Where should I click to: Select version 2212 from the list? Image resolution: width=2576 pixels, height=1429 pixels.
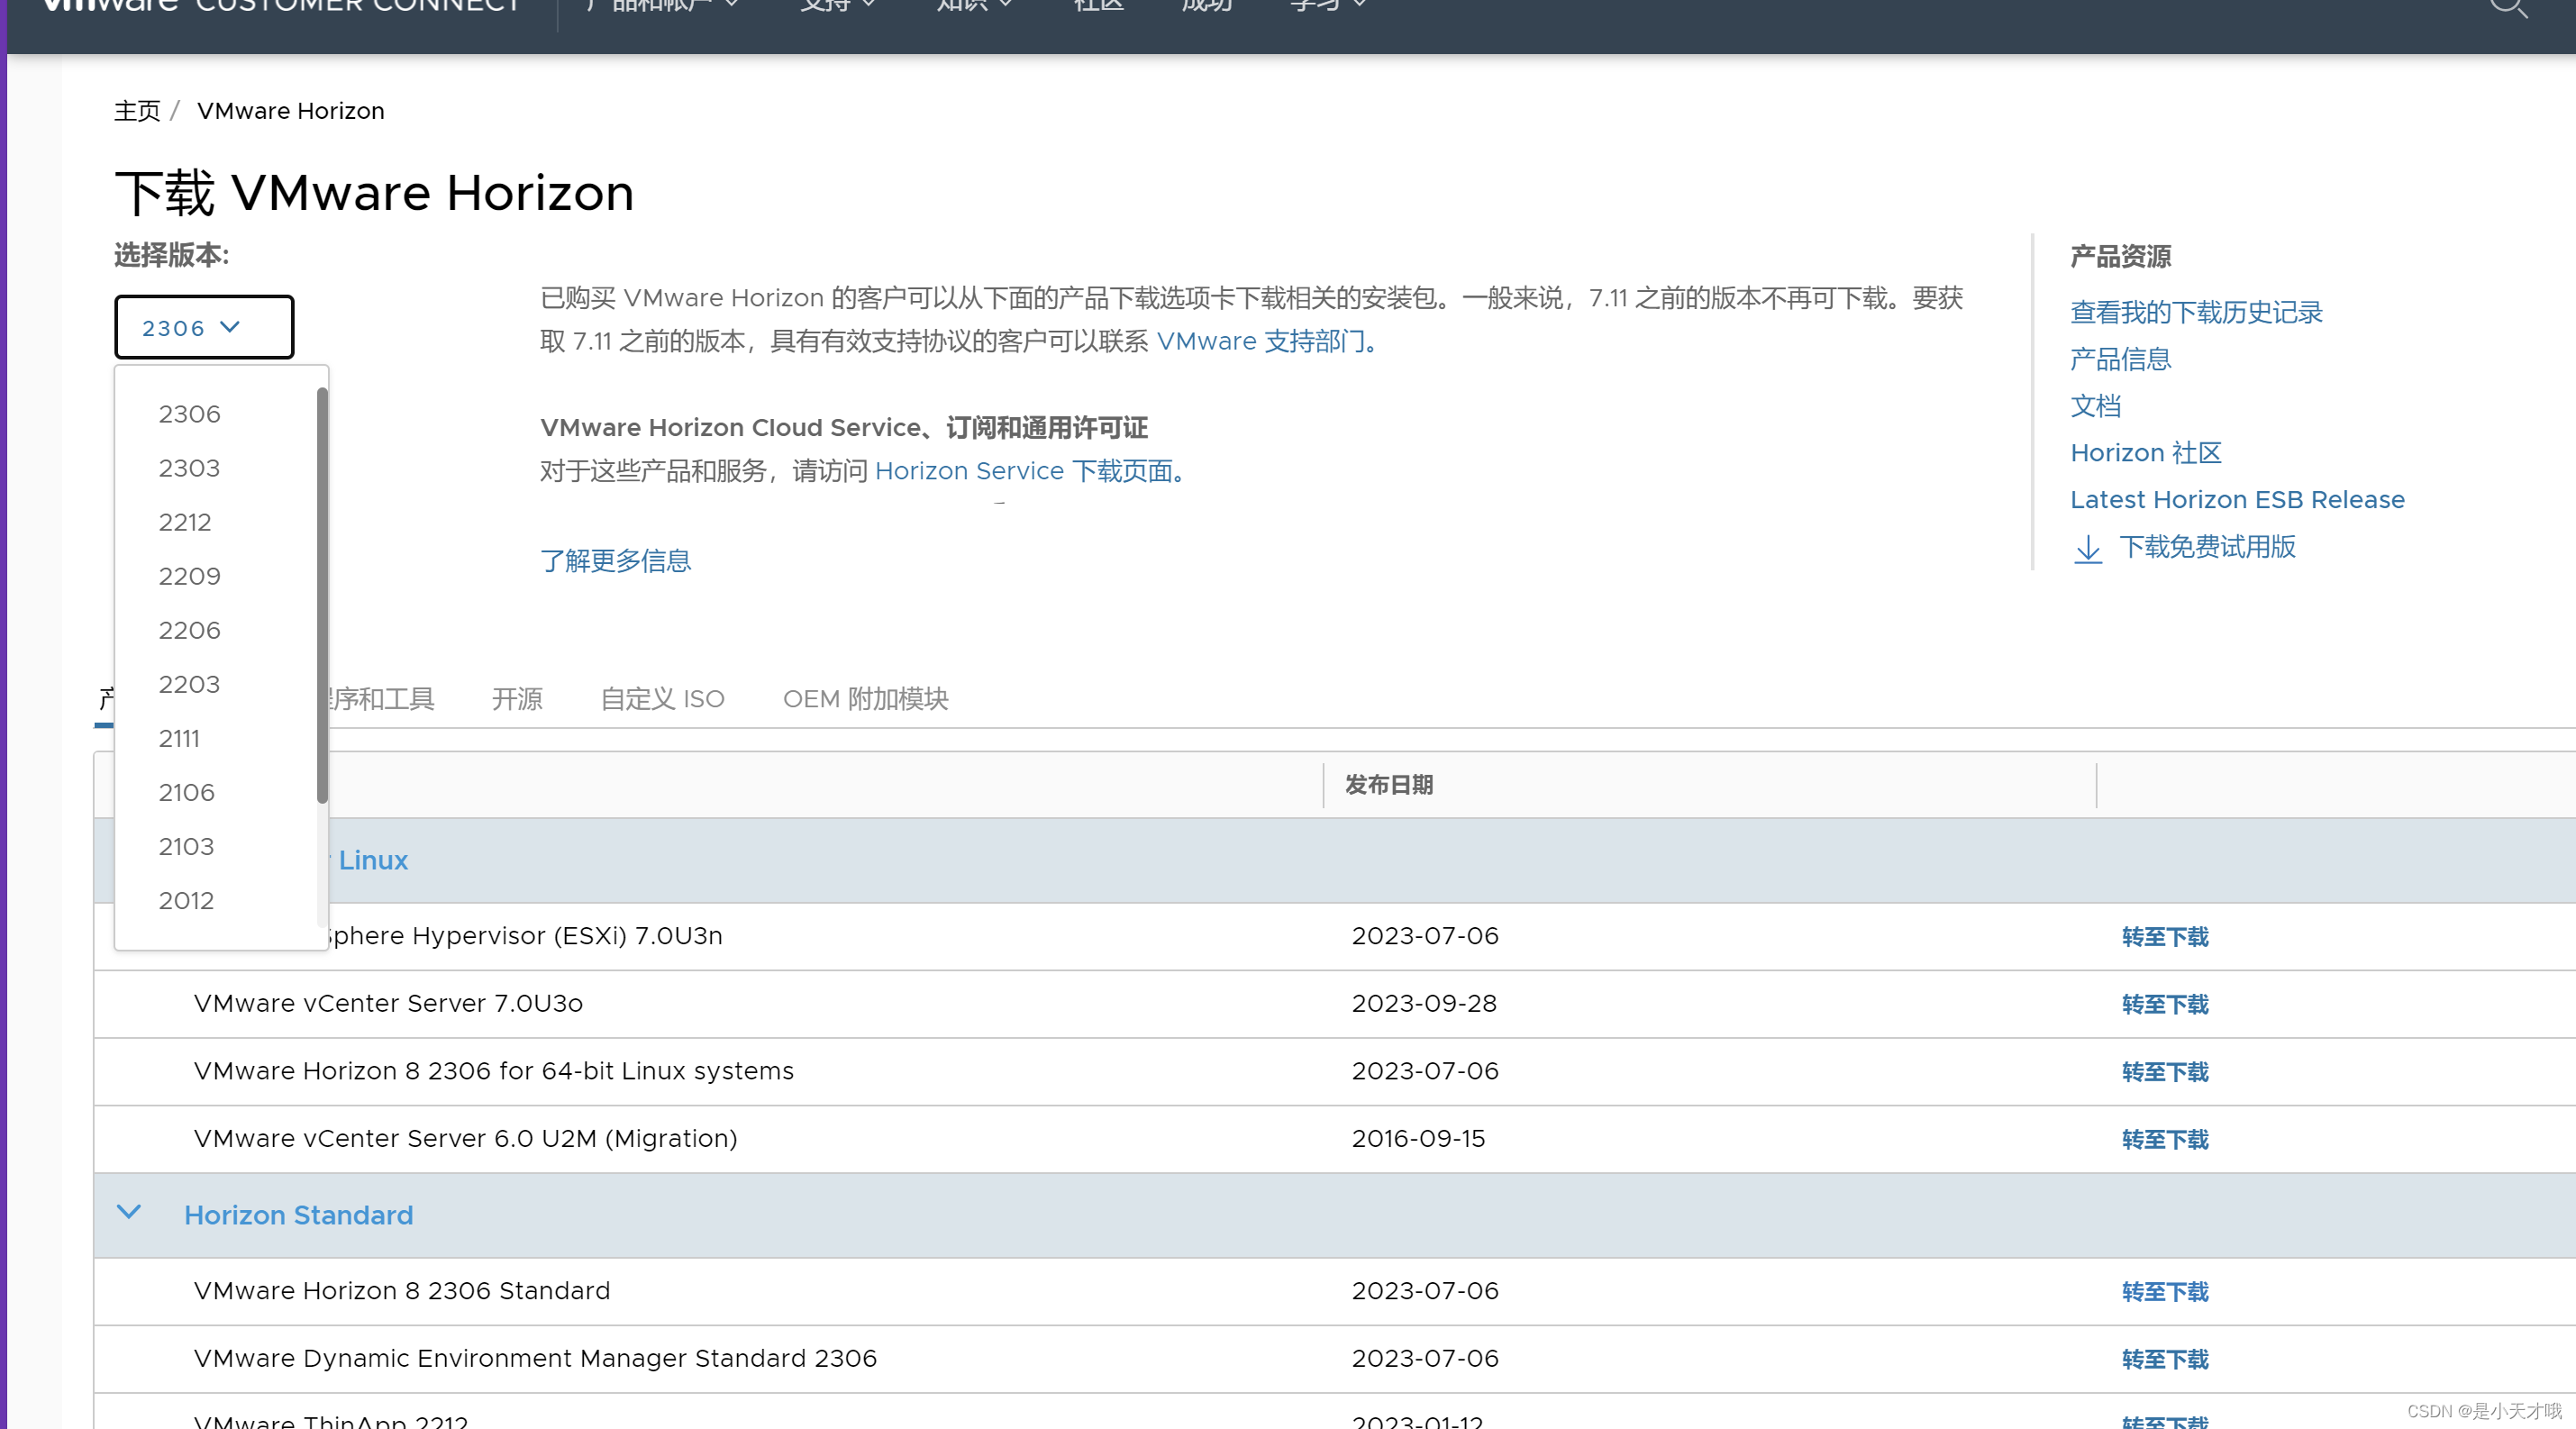coord(185,522)
